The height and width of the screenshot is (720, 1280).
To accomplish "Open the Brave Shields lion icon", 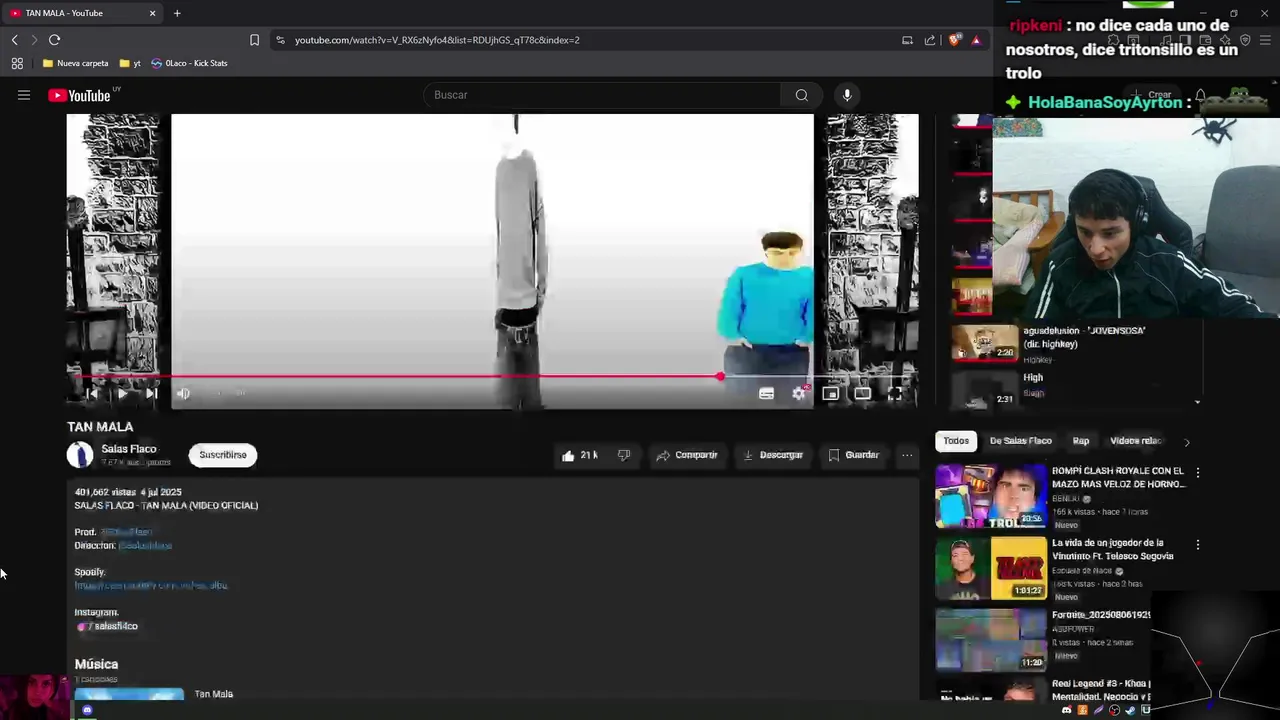I will click(955, 40).
